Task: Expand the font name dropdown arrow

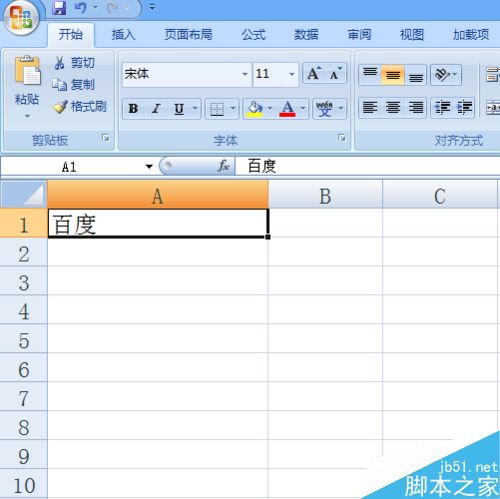Action: (x=245, y=74)
